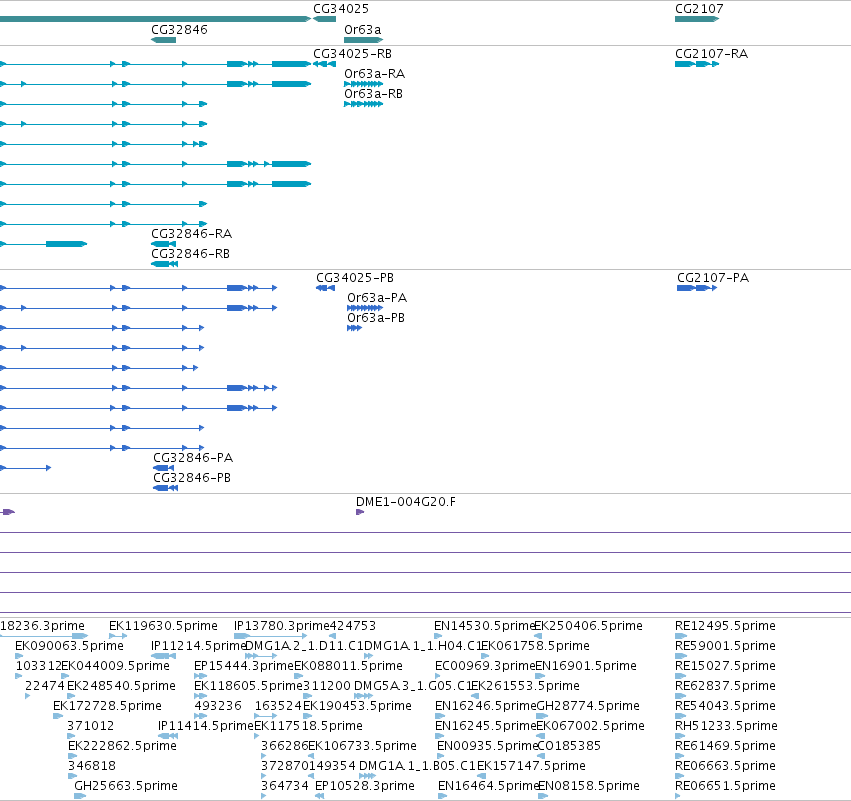Screen dimensions: 851x801
Task: Click the EN00935.5prime EST label
Action: [x=487, y=747]
